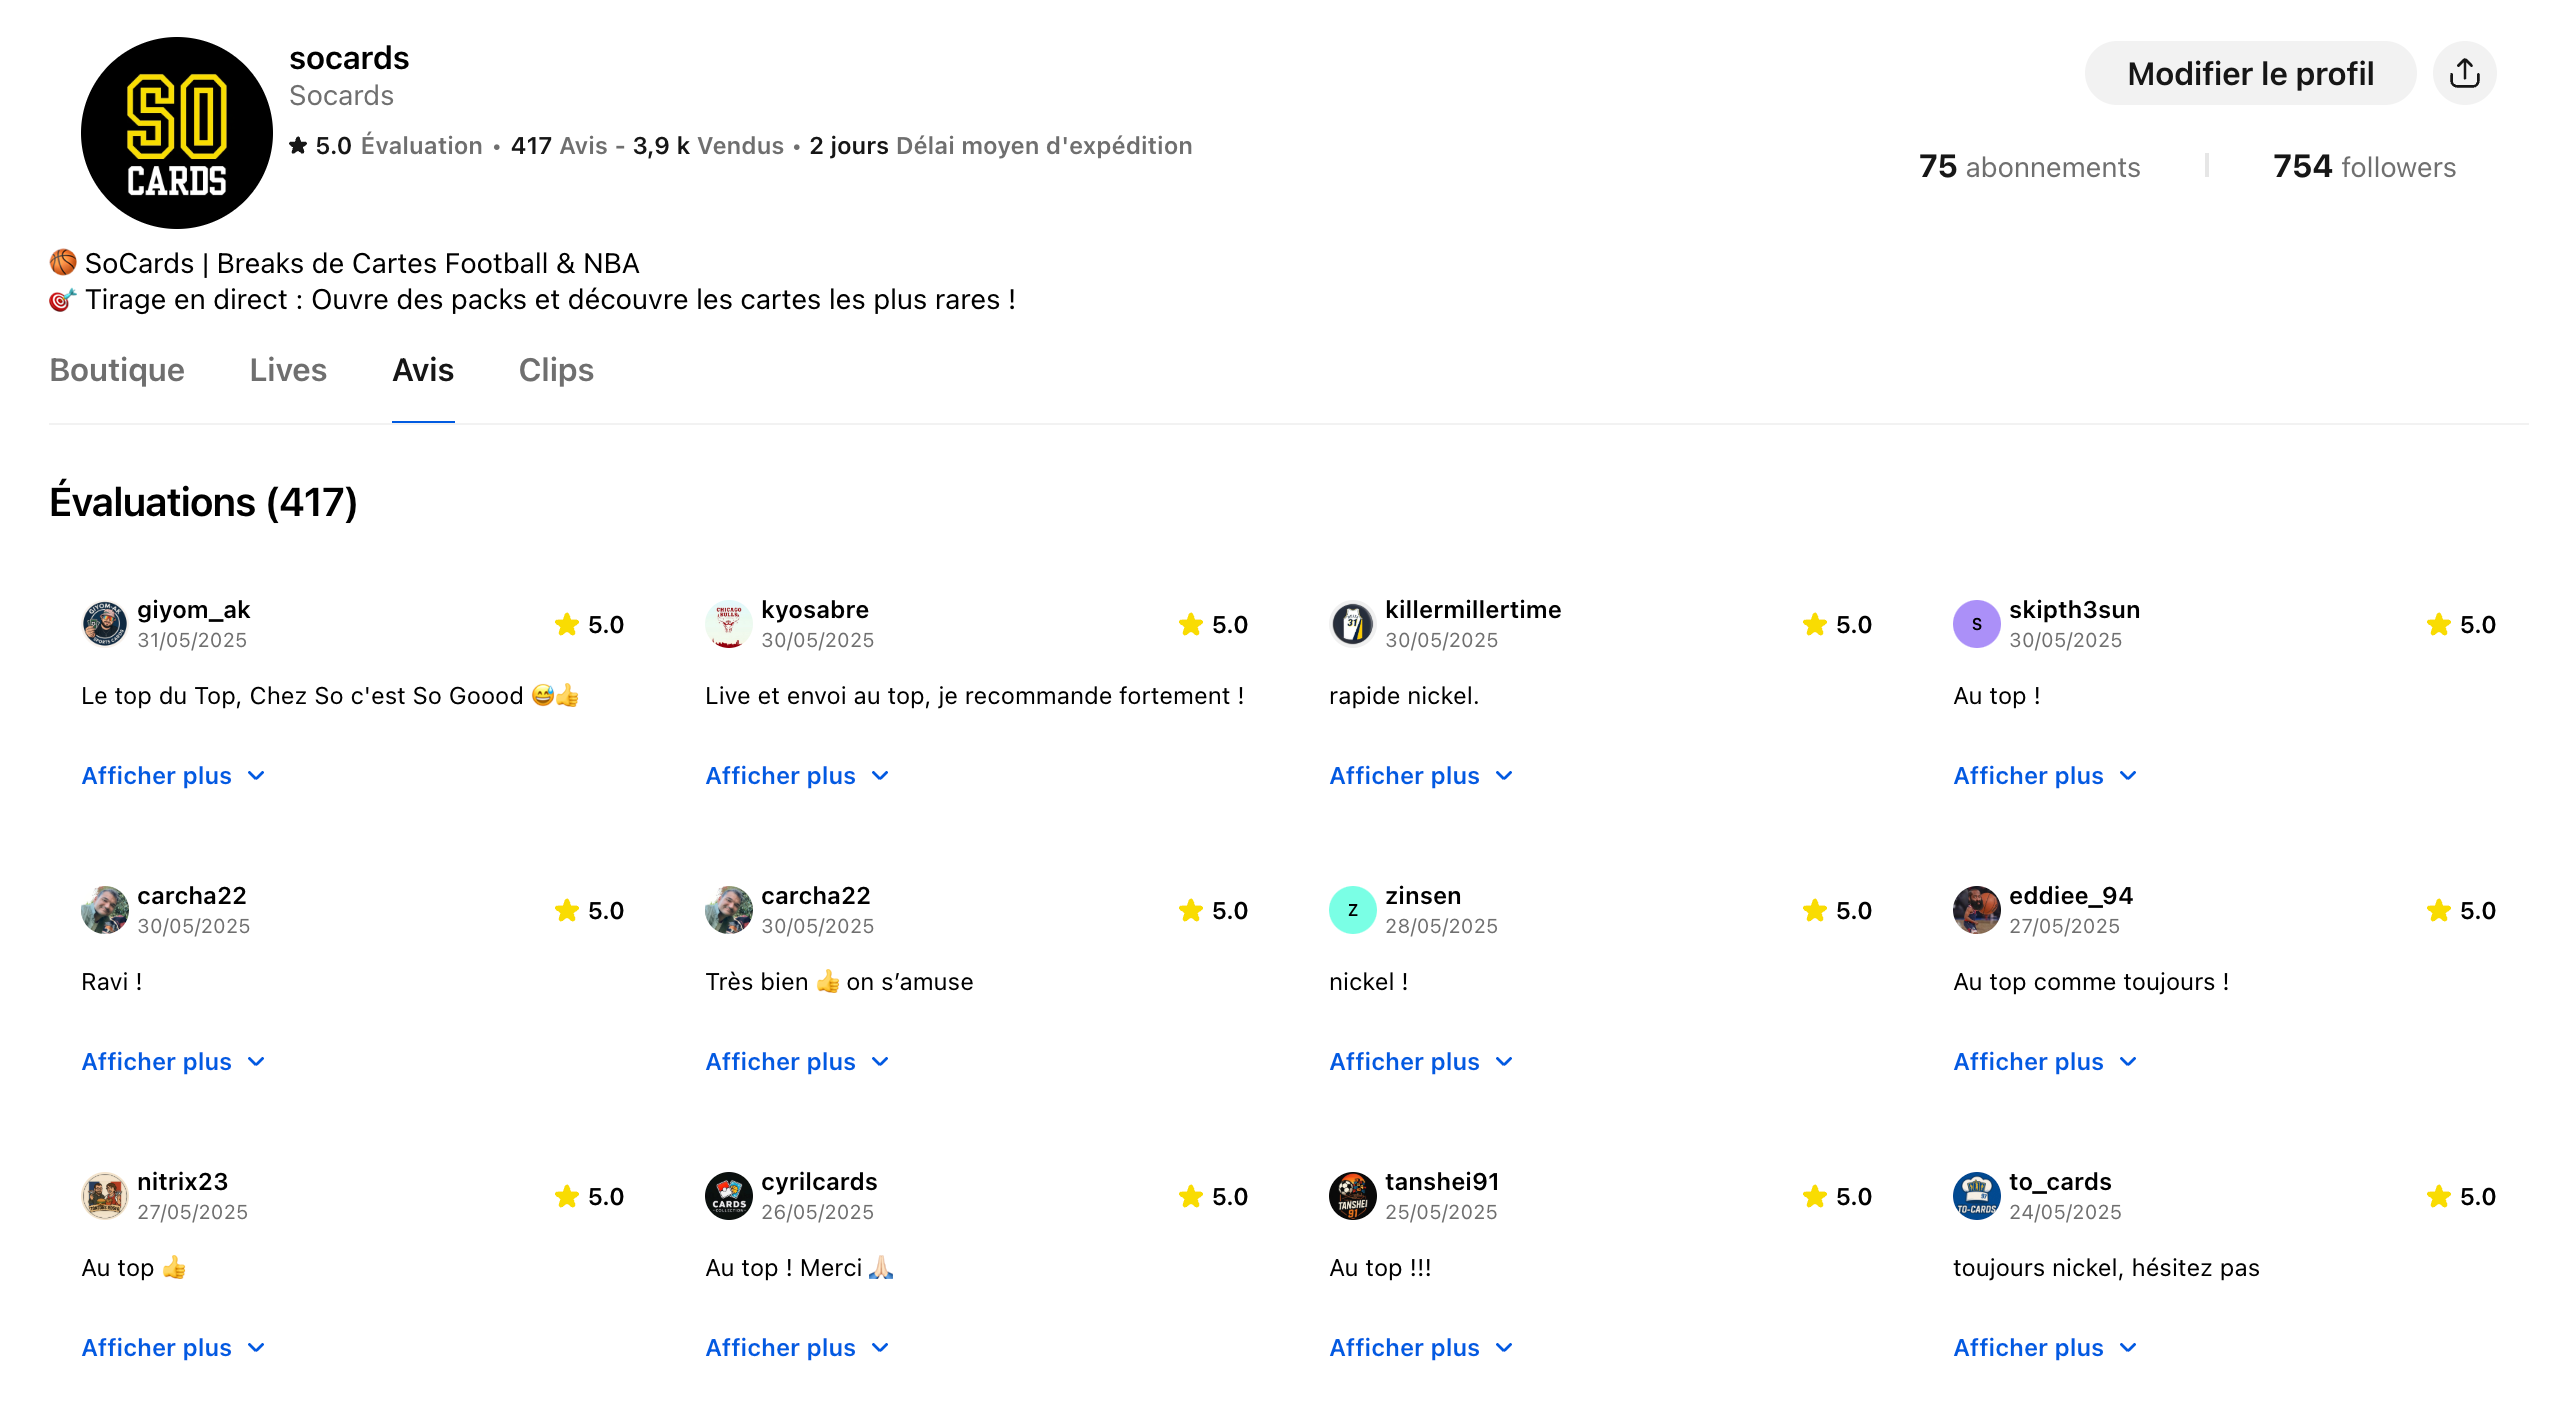Expand 'Afficher plus' on giyom_ak's review
The width and height of the screenshot is (2574, 1410).
[x=174, y=776]
